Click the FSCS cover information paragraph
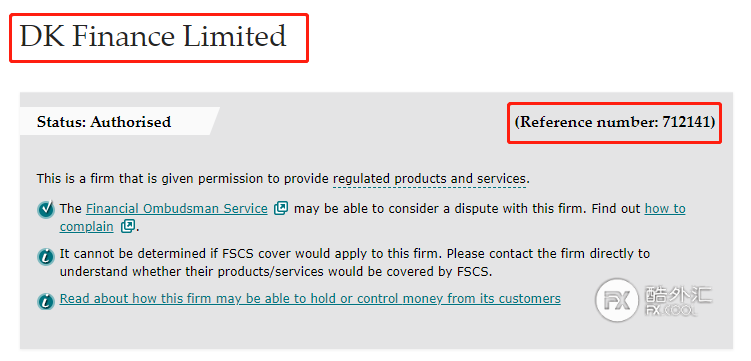Viewport: 751px width, 361px height. (x=354, y=262)
